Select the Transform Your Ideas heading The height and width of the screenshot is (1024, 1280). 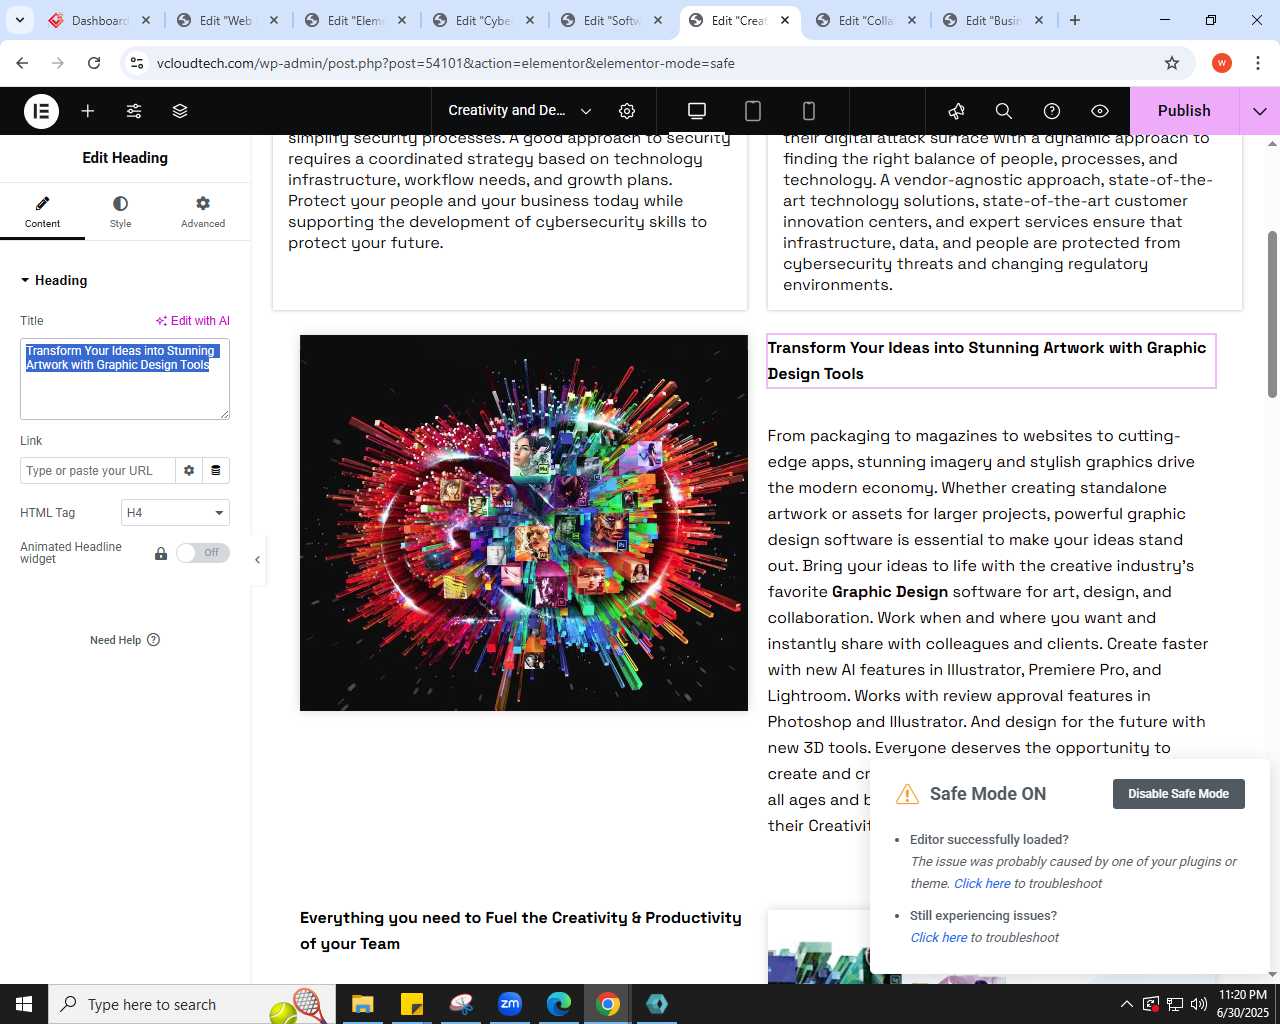click(x=990, y=361)
